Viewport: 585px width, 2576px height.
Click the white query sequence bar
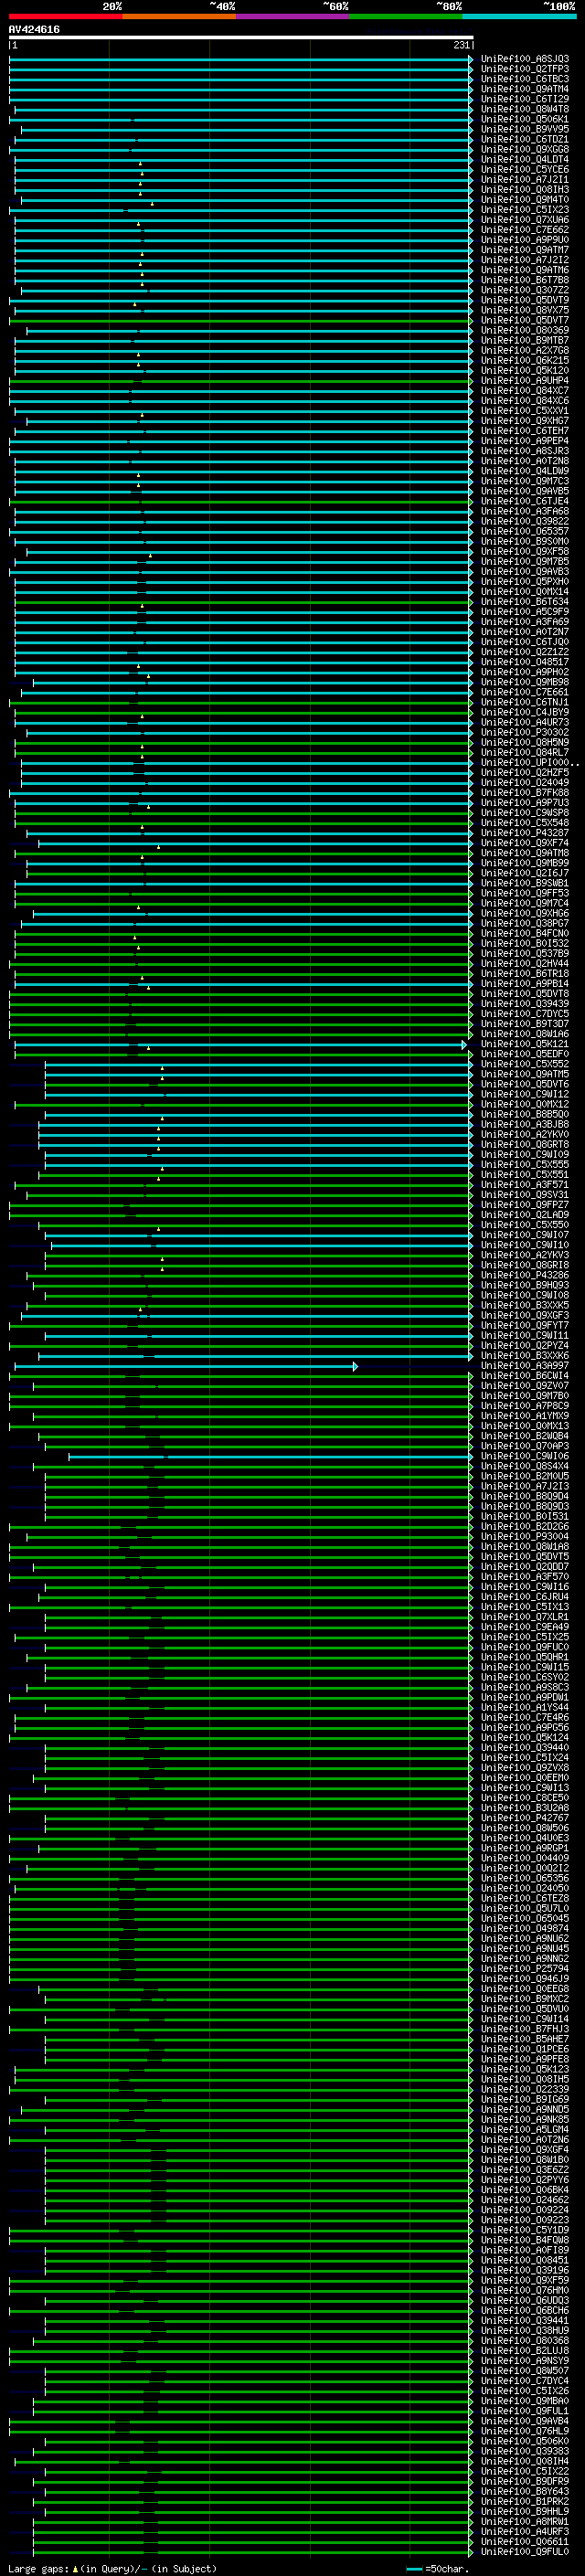240,37
